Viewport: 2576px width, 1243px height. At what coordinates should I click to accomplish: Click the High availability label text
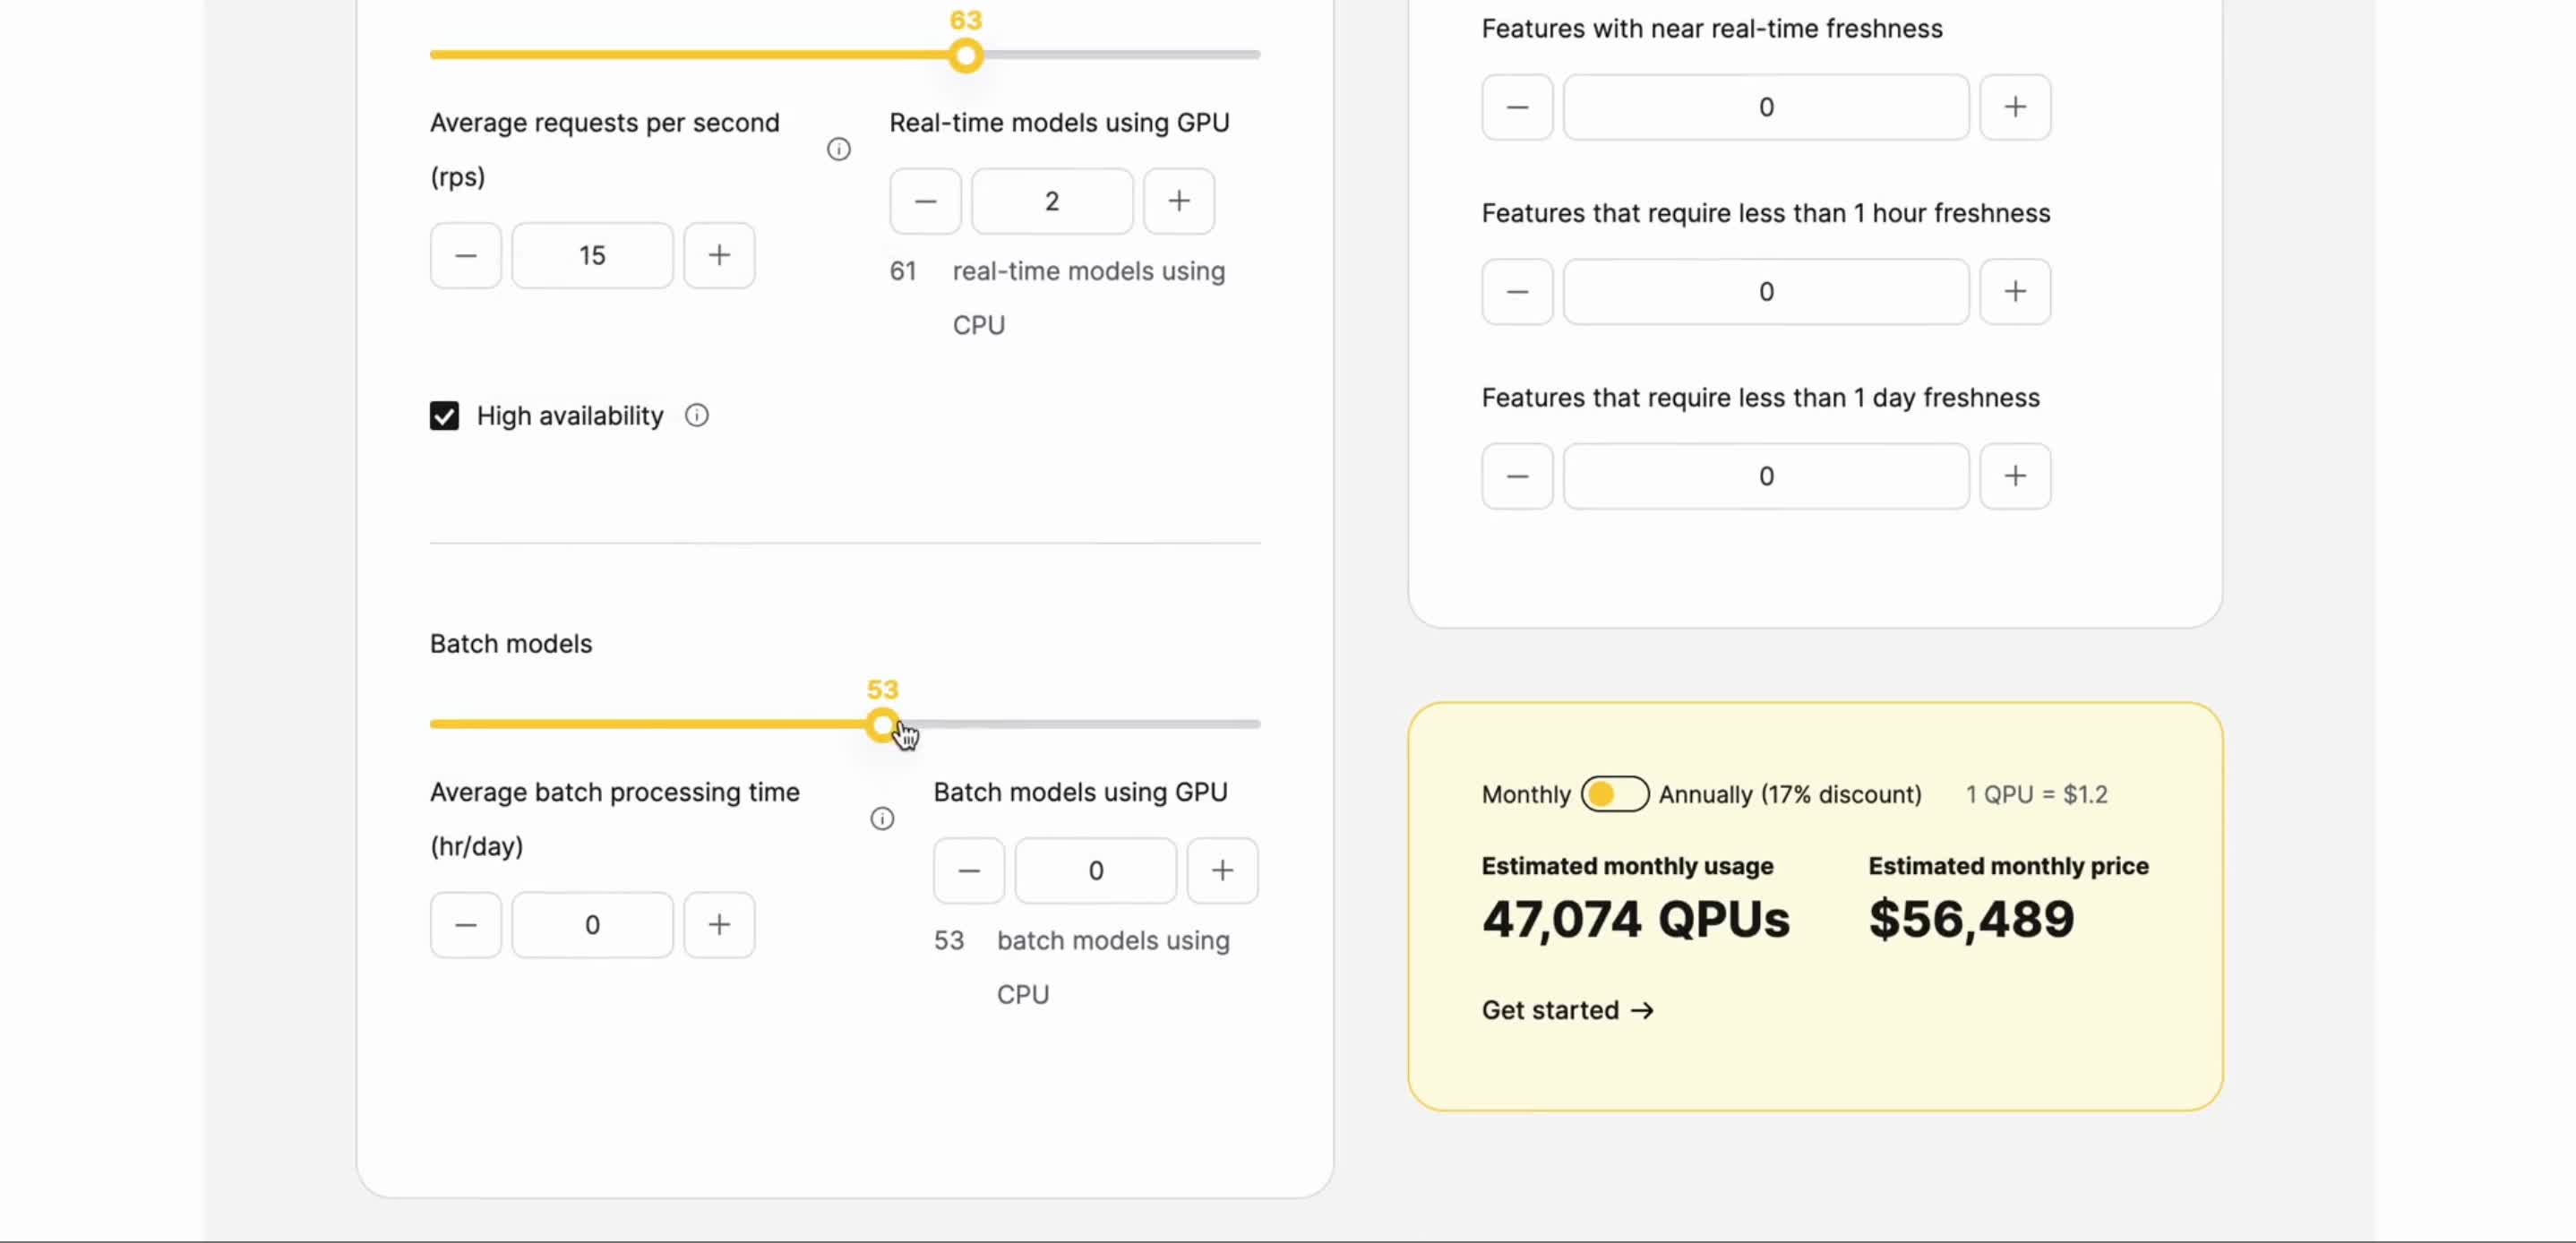tap(570, 415)
